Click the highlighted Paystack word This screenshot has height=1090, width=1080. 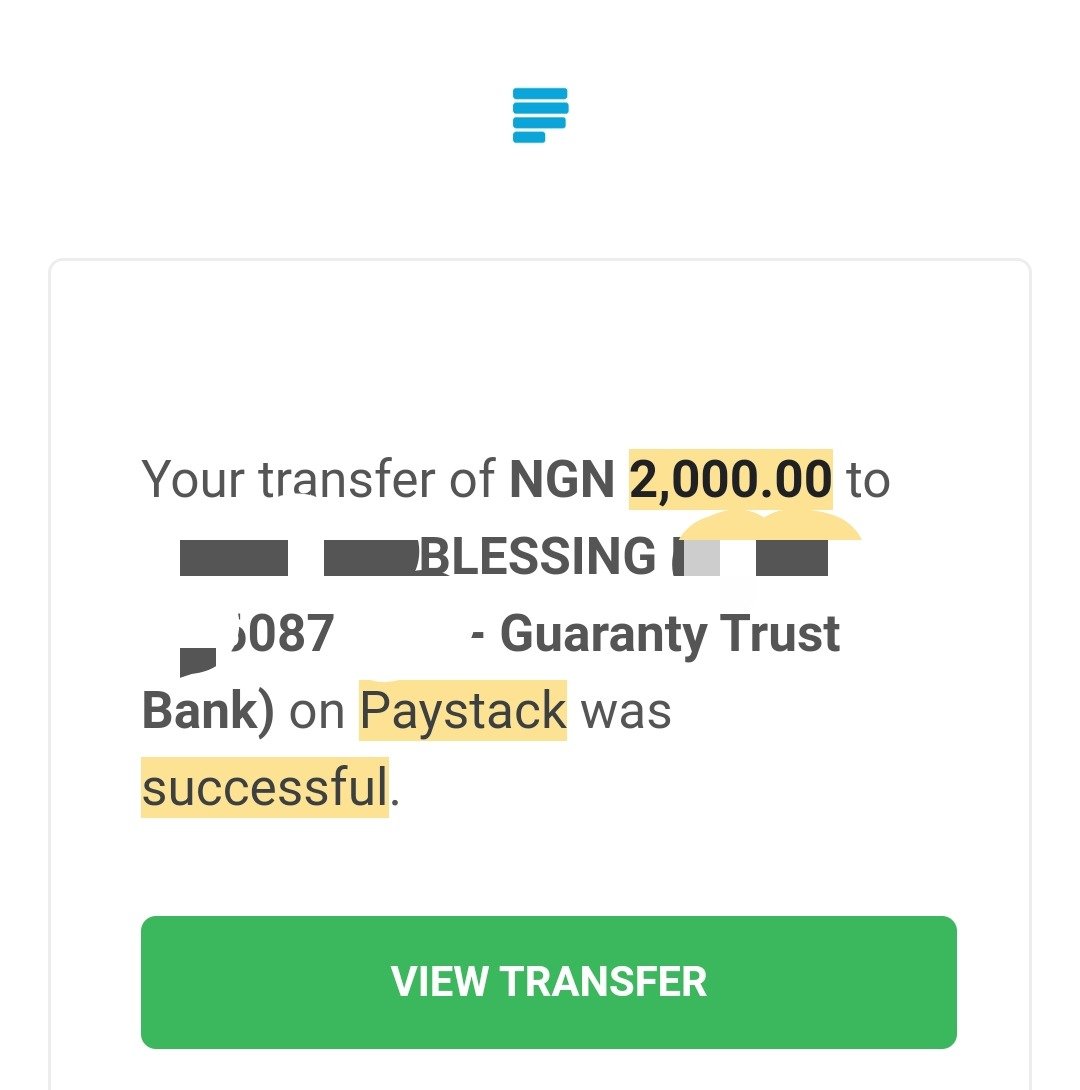point(463,710)
